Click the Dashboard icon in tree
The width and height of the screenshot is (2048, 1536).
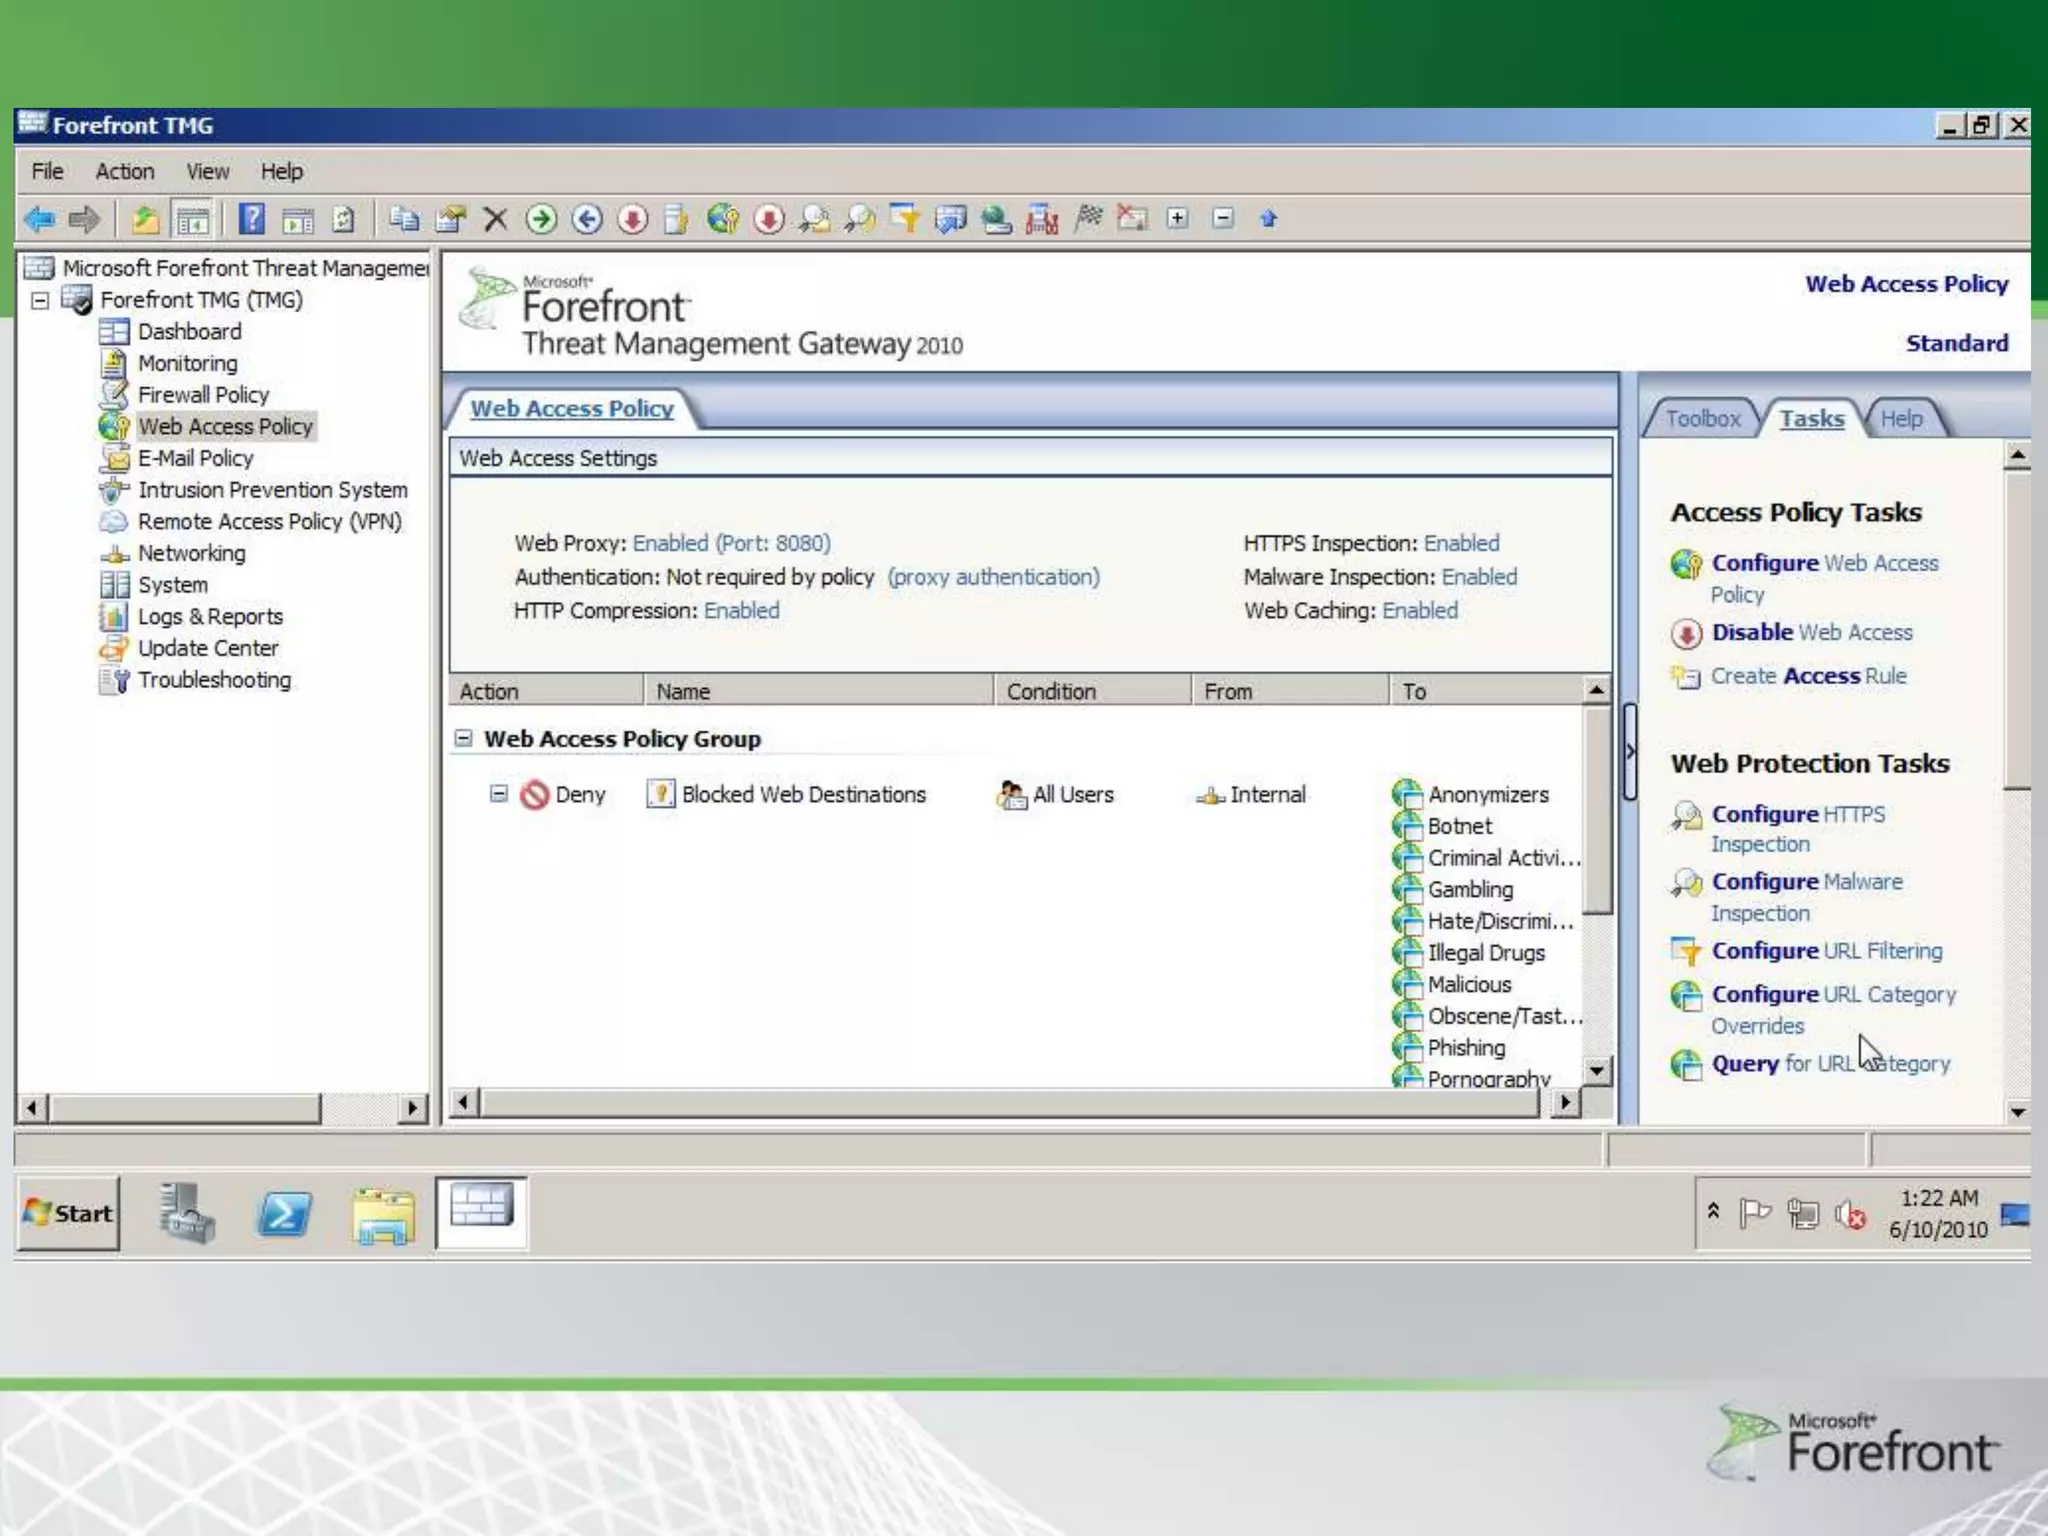114,332
